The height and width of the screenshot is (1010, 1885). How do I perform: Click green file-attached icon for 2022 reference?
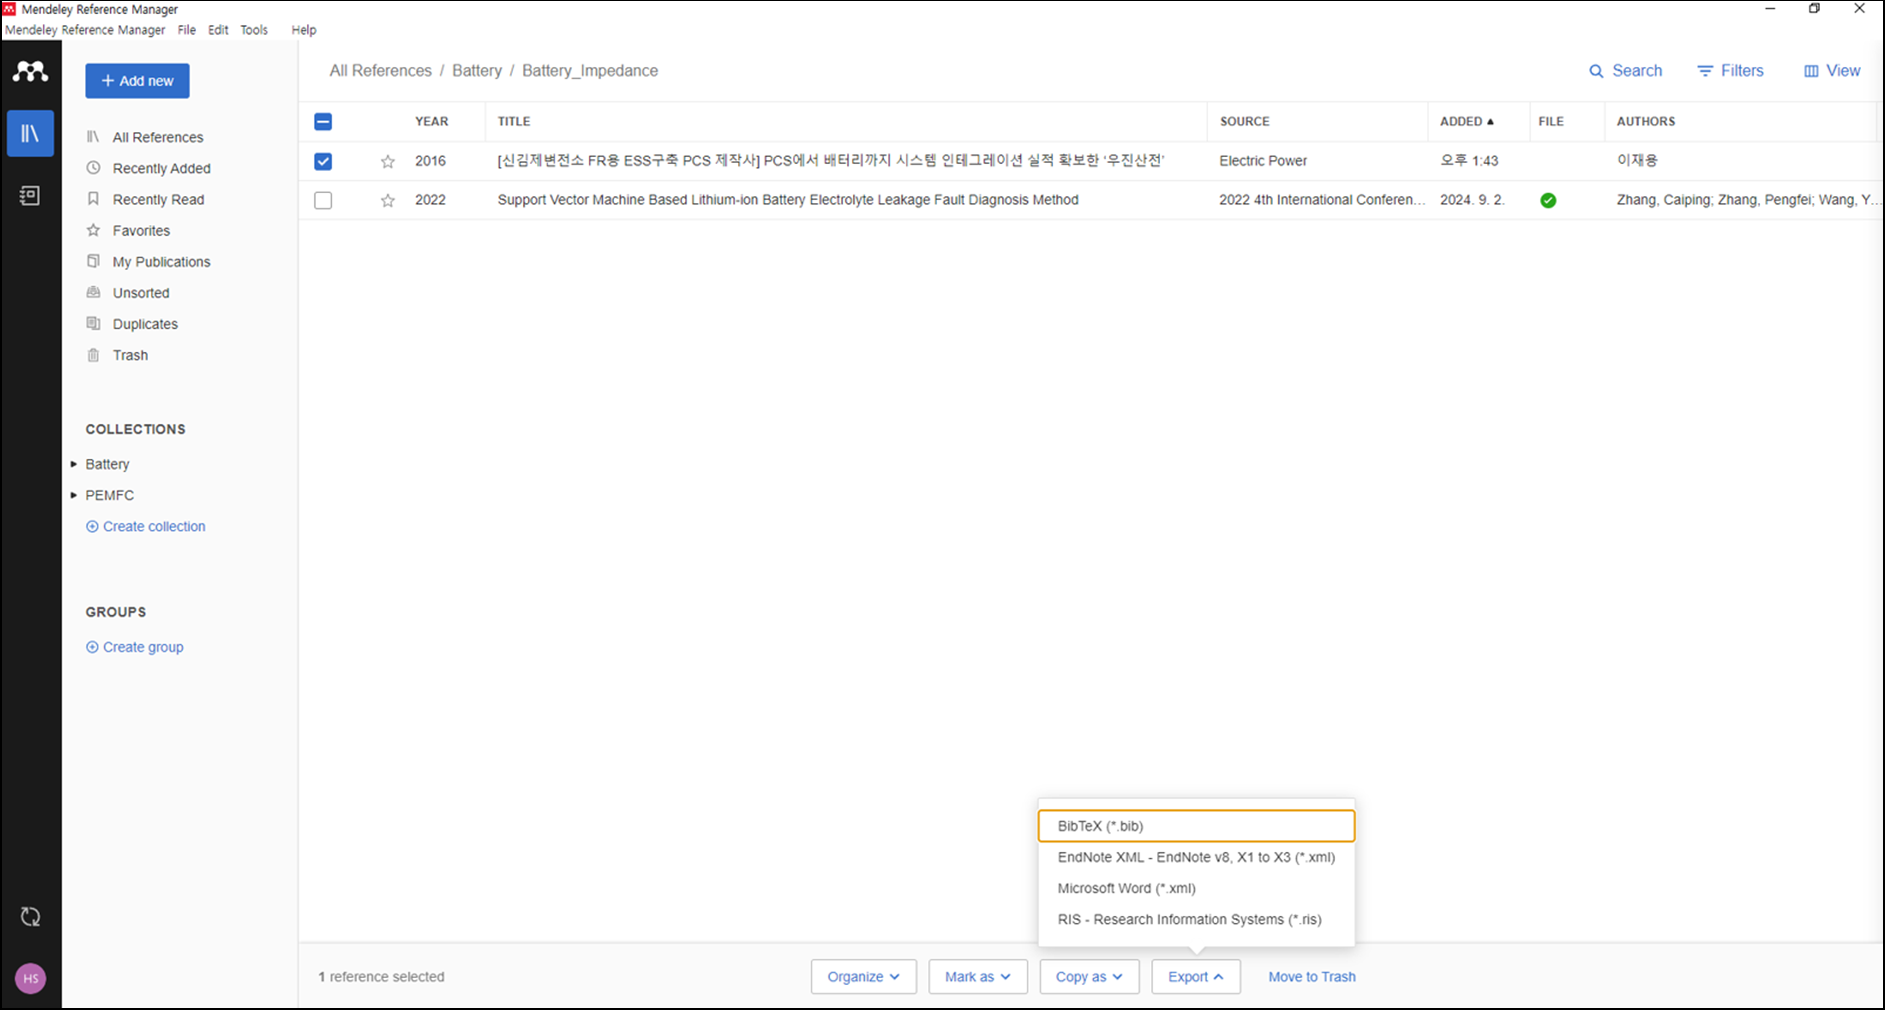point(1548,200)
